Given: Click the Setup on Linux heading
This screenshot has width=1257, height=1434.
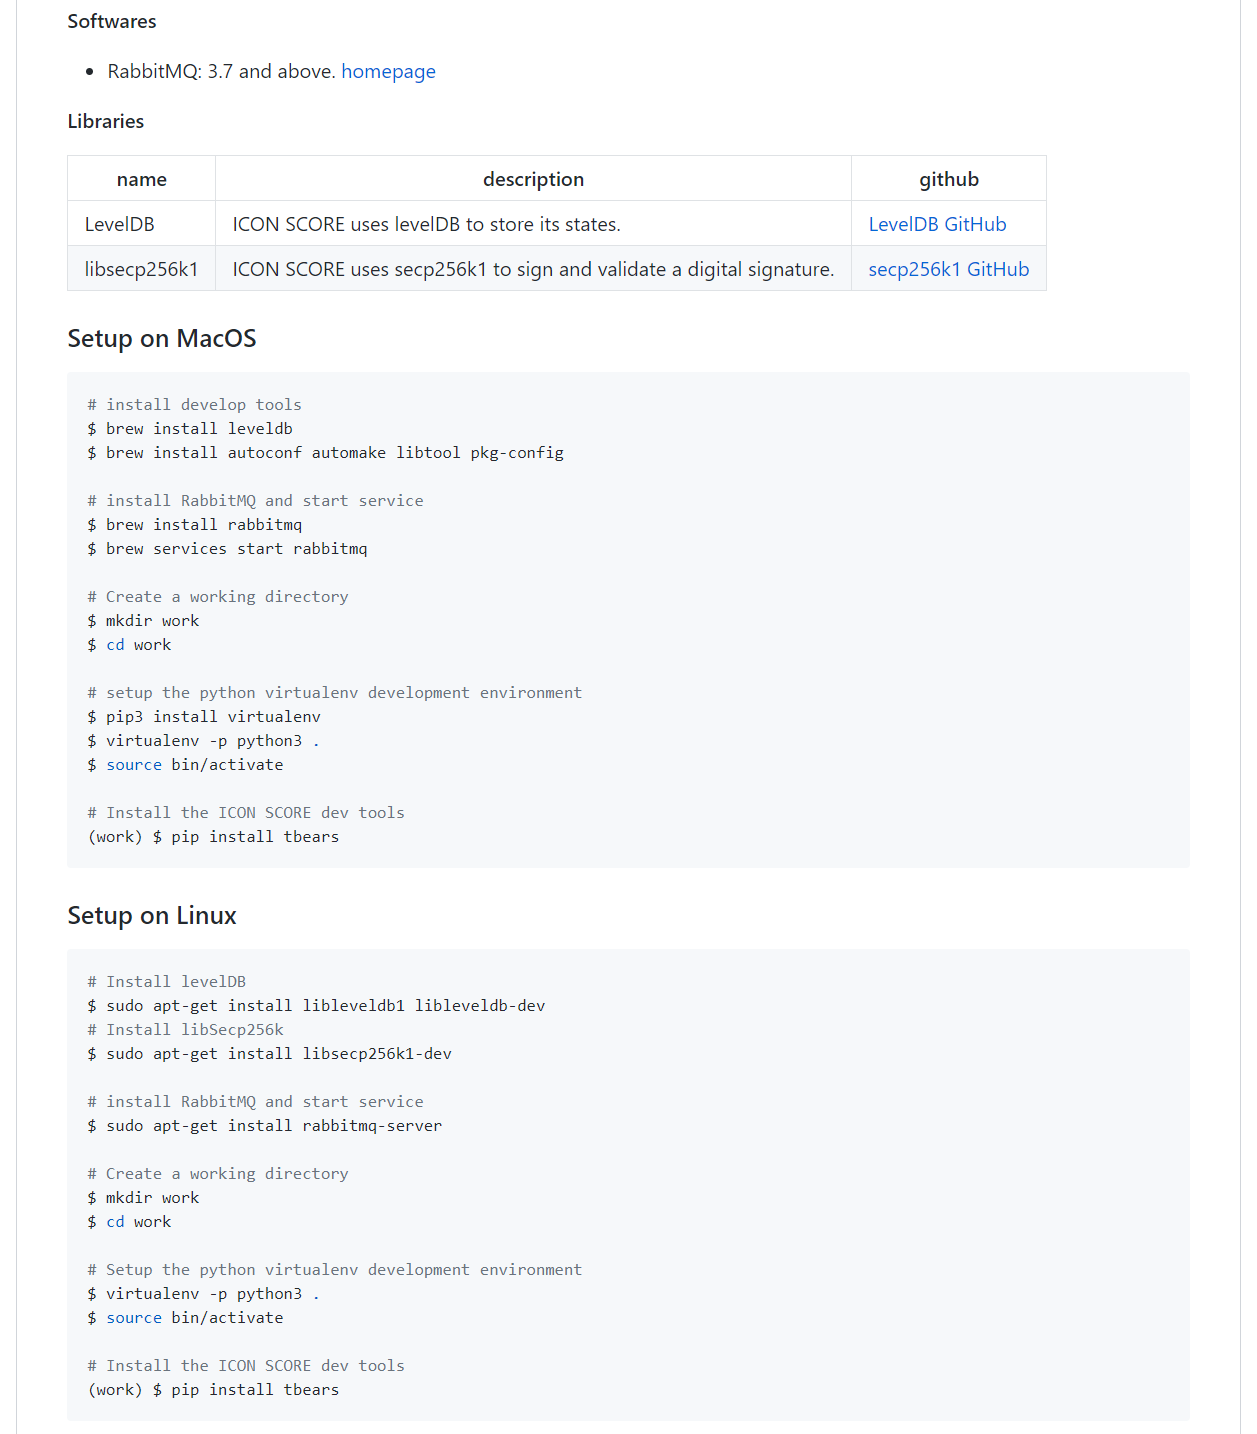Looking at the screenshot, I should click(x=152, y=915).
